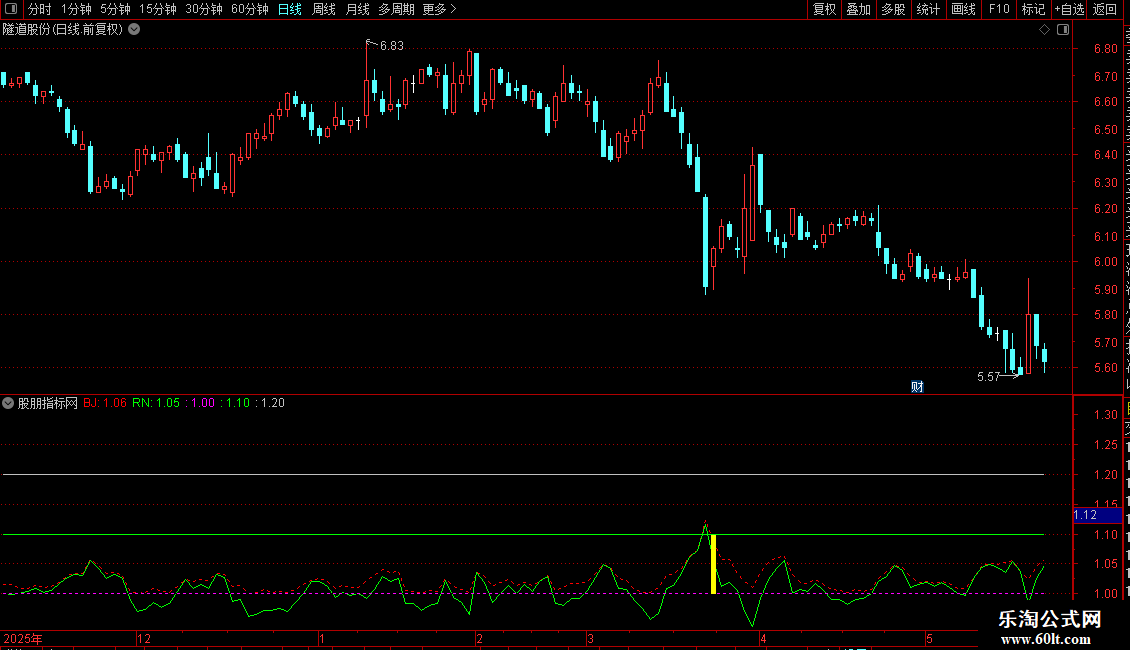1130x650 pixels.
Task: Click the yellow signal bar in indicator
Action: pos(713,564)
